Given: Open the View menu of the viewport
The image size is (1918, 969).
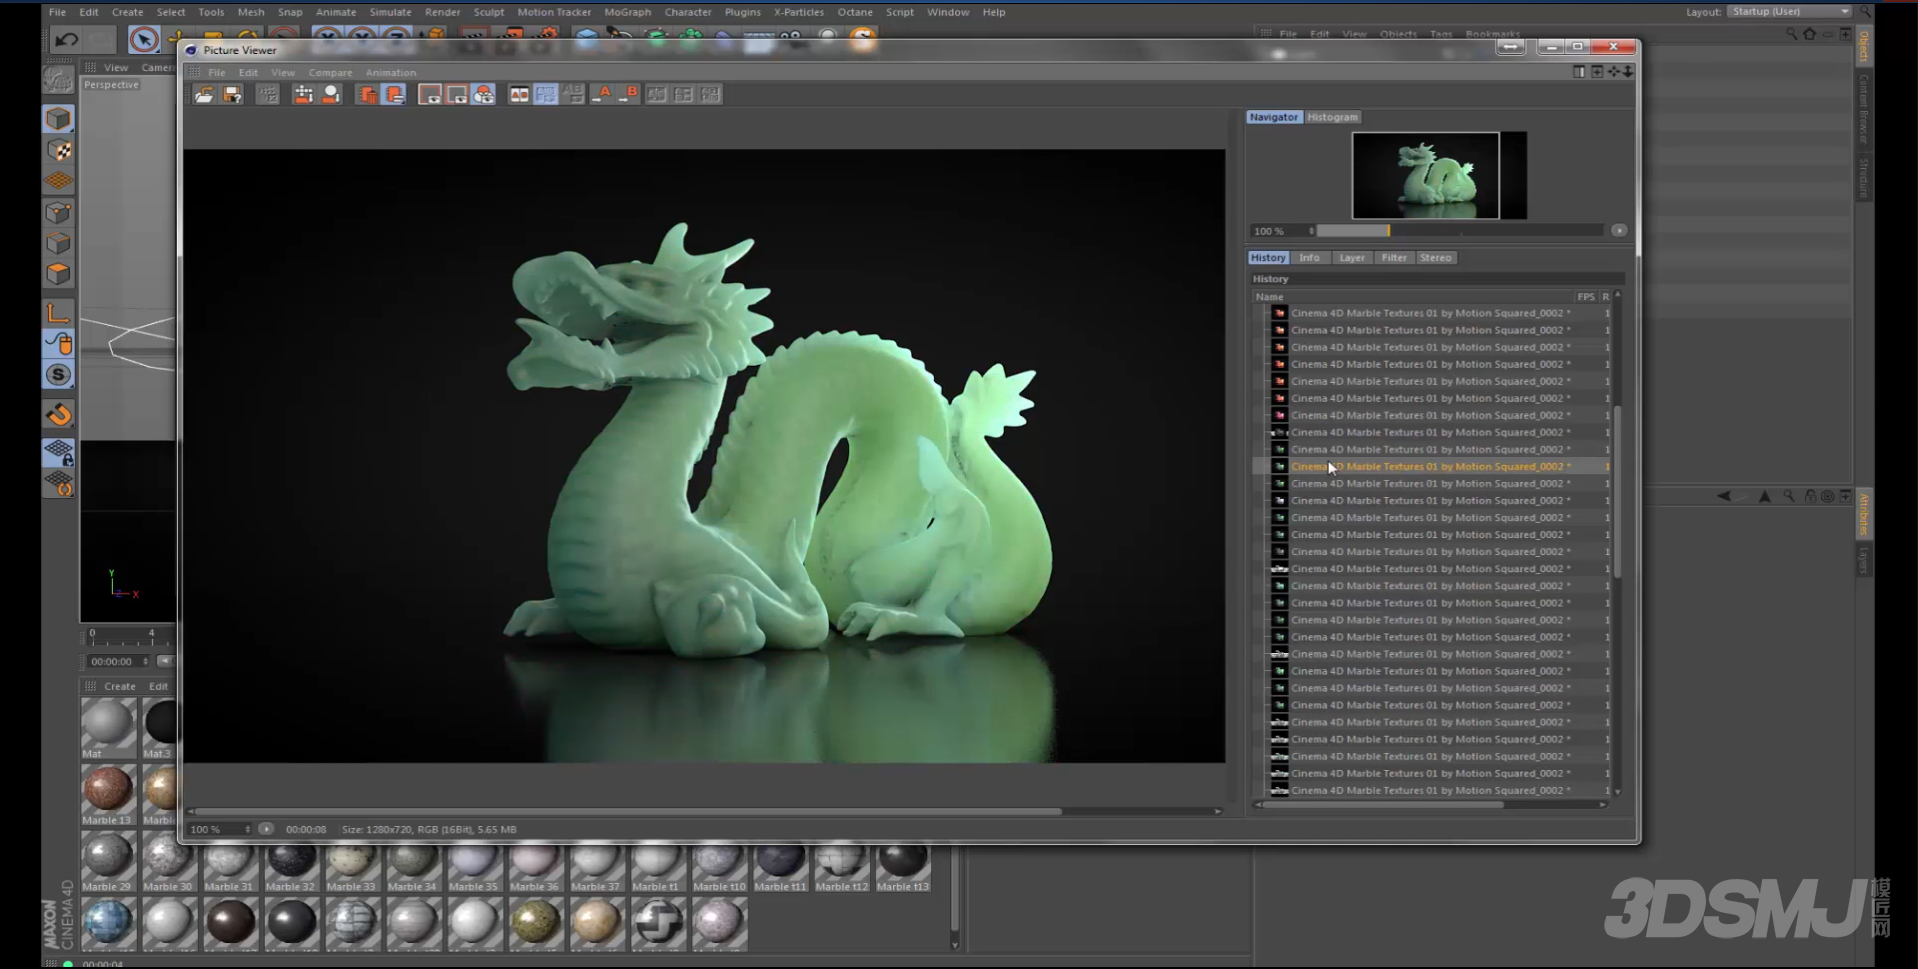Looking at the screenshot, I should tap(116, 67).
